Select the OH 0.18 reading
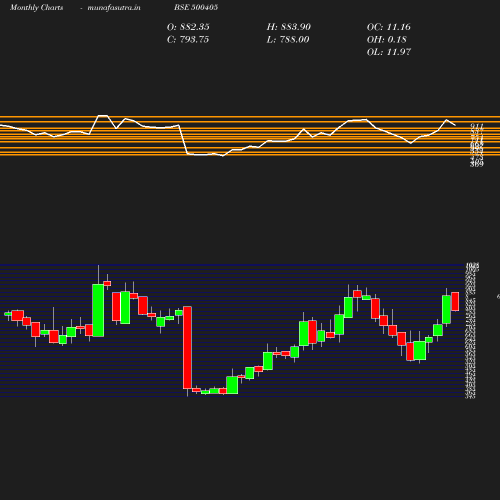Screen dimensions: 500x500 pyautogui.click(x=387, y=39)
